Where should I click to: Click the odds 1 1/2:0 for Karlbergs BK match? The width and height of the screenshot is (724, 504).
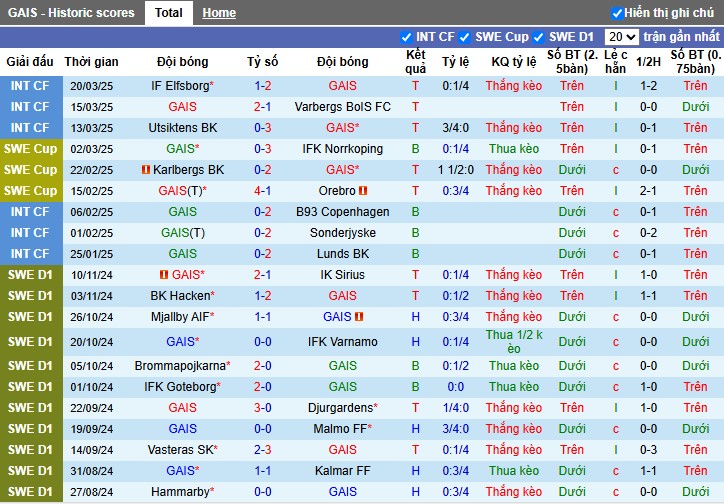point(456,170)
